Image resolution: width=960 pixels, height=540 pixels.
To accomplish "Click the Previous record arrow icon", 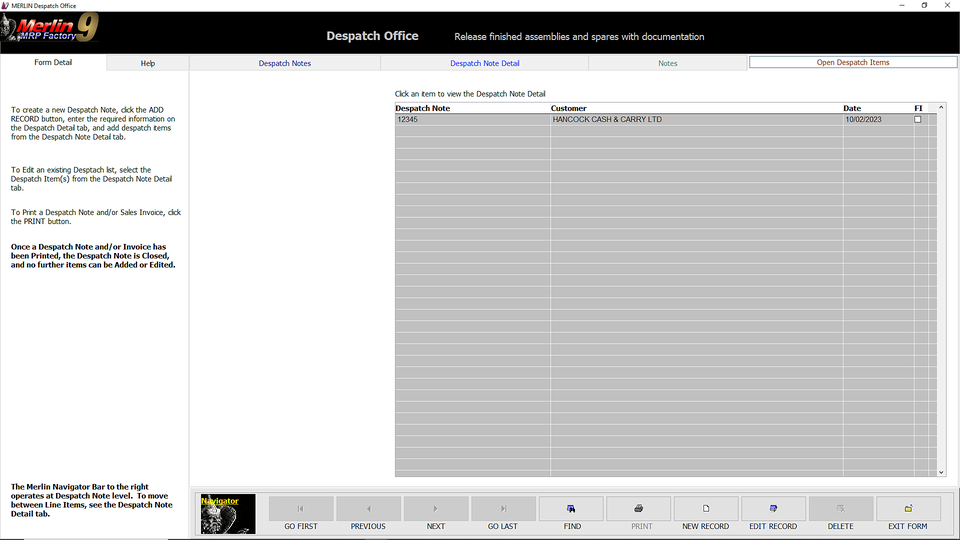I will 368,509.
